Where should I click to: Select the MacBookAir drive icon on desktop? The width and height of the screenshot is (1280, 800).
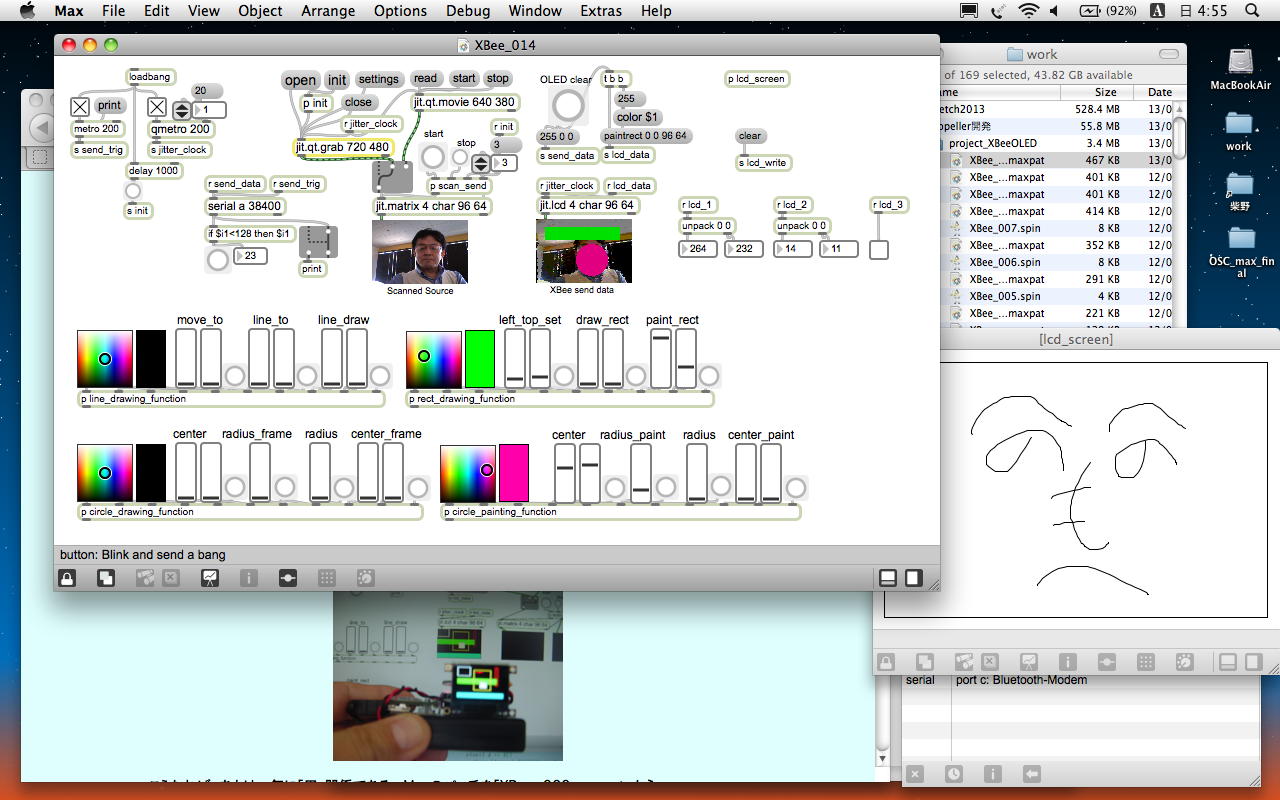point(1240,62)
